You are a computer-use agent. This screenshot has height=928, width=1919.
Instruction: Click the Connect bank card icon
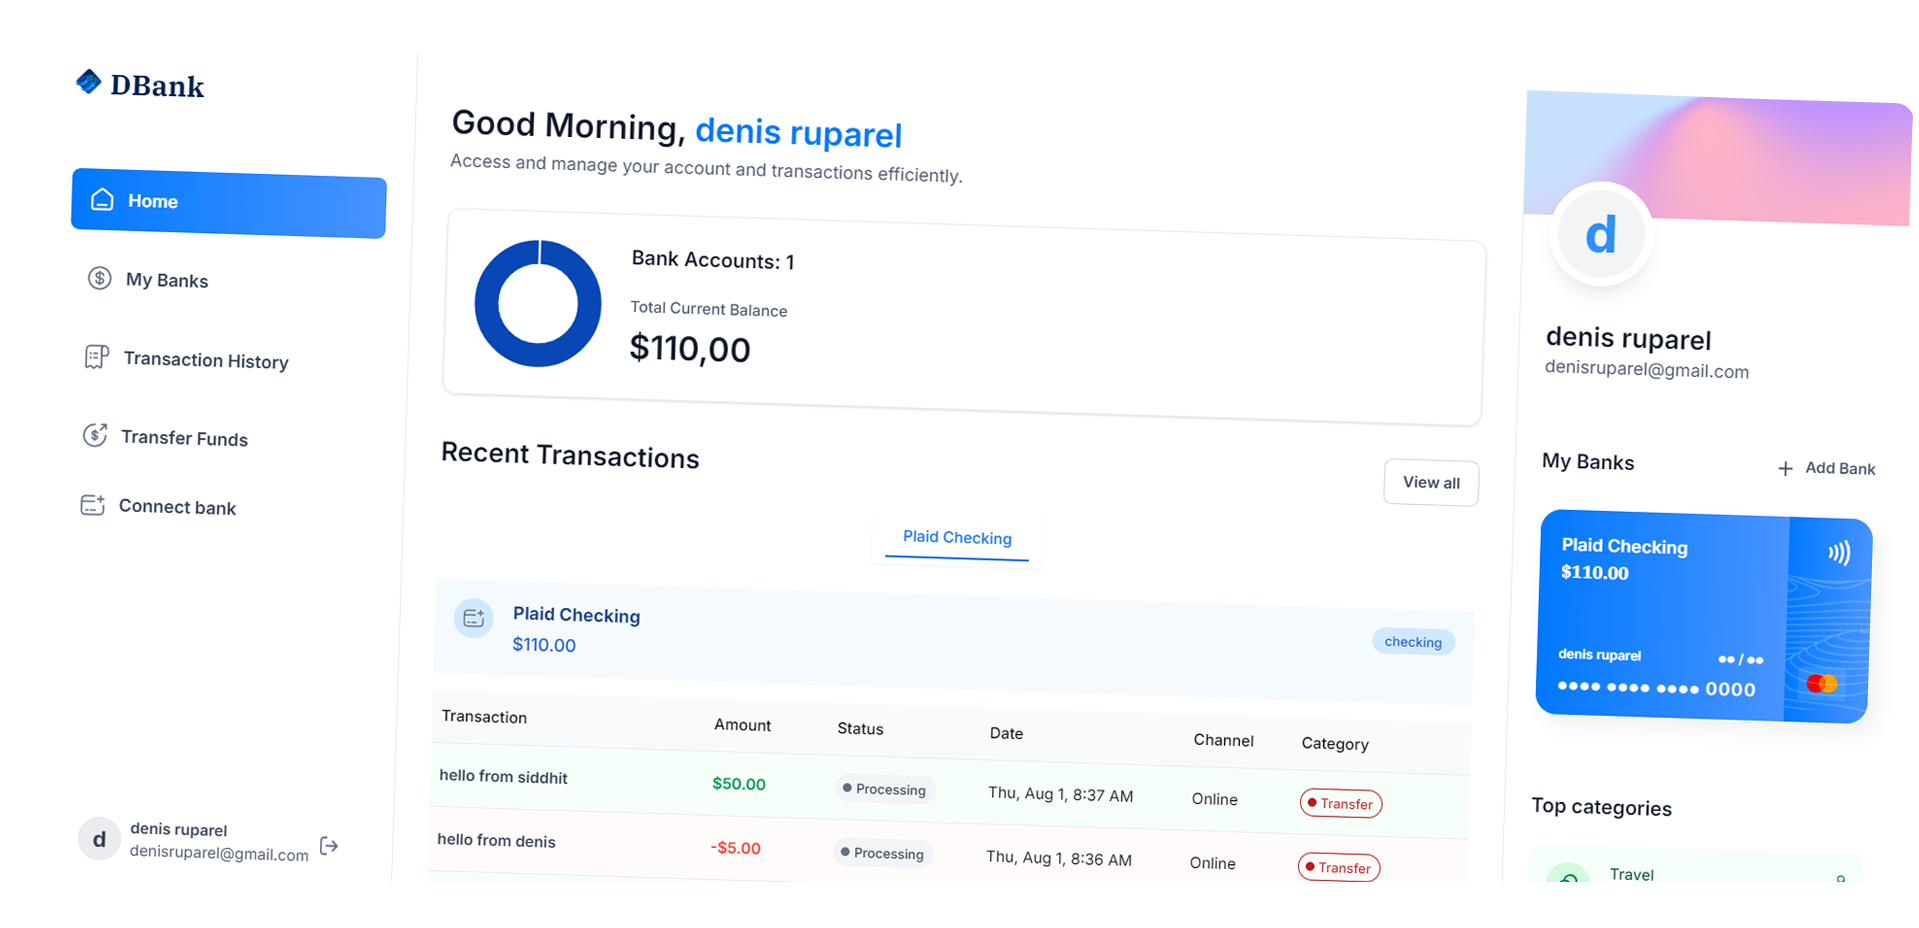click(92, 505)
